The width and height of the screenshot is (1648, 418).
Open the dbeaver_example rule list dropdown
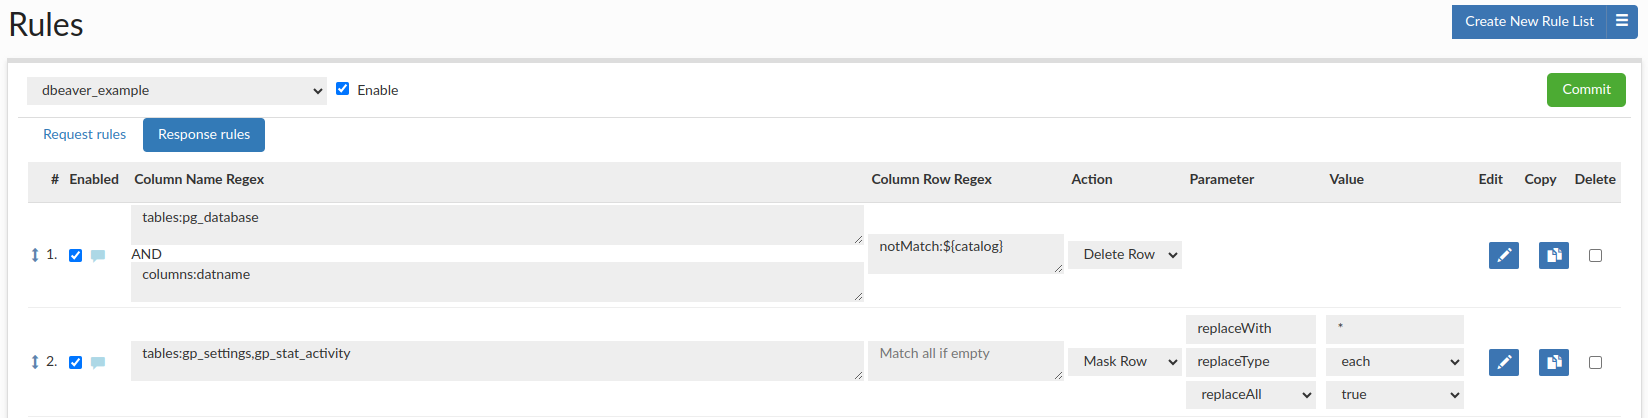[x=177, y=90]
